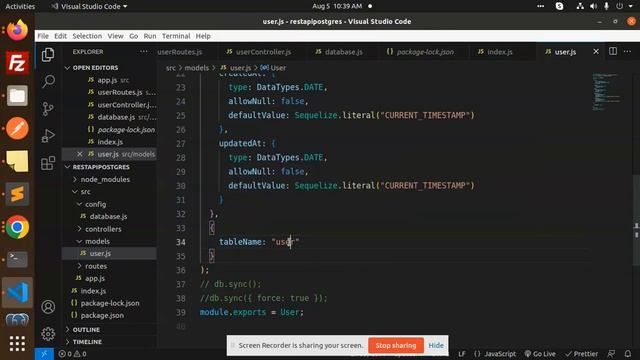Open the Run menu

click(150, 36)
